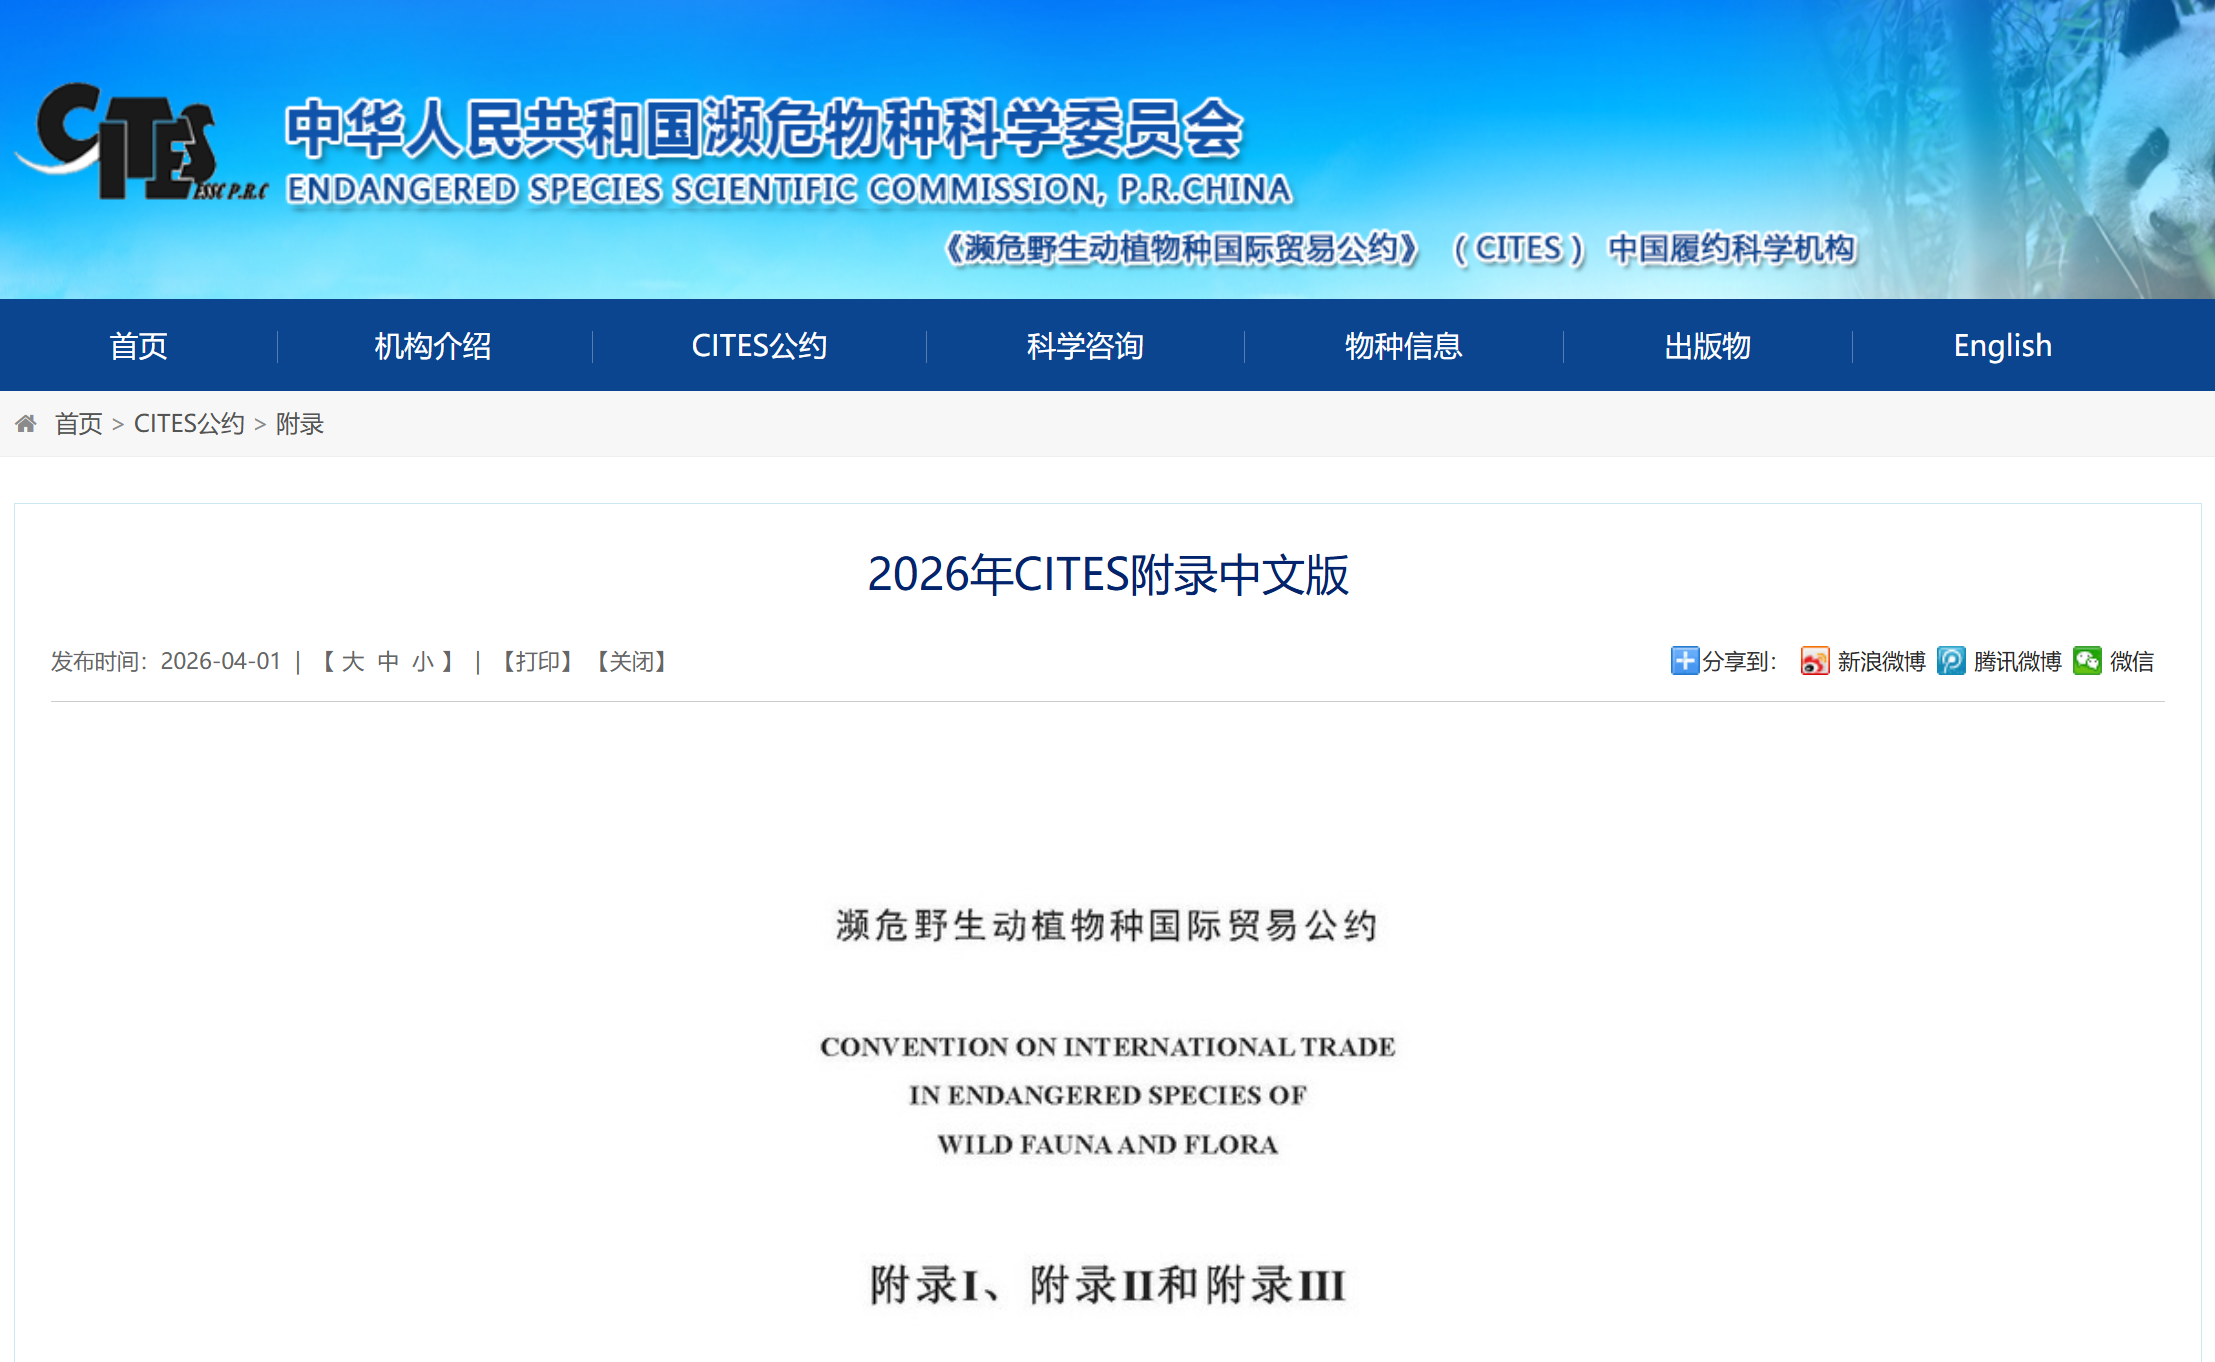
Task: Switch to the English site version
Action: pyautogui.click(x=2002, y=346)
